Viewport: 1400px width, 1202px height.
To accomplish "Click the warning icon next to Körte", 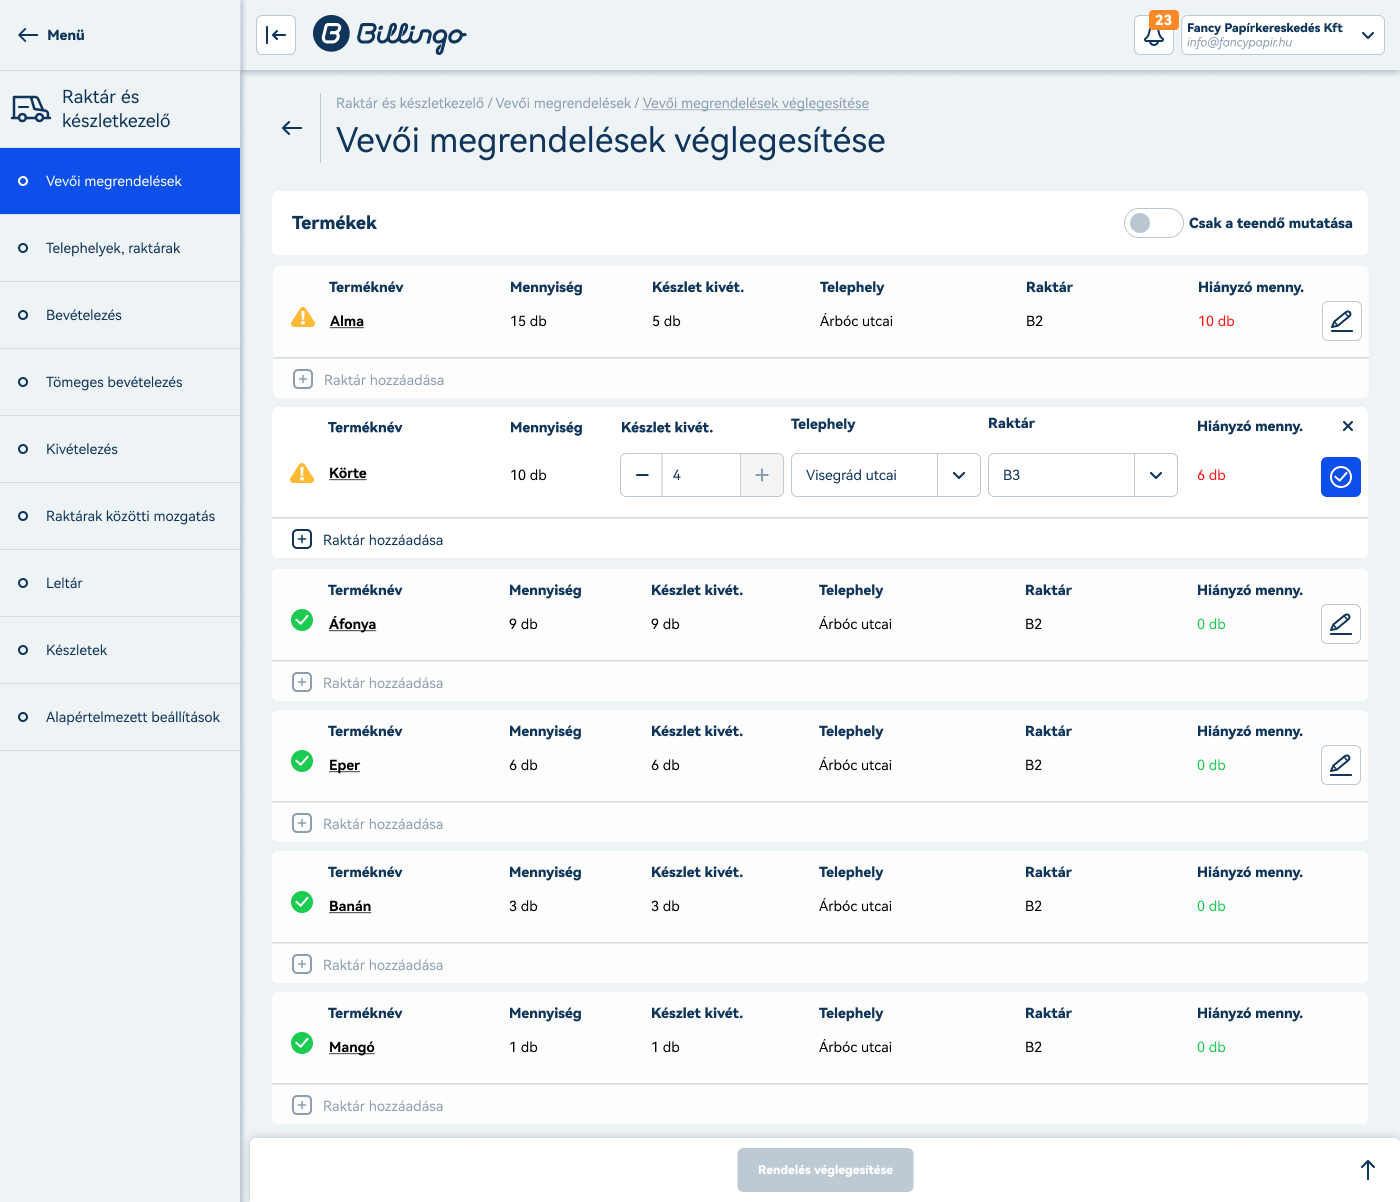I will click(302, 473).
